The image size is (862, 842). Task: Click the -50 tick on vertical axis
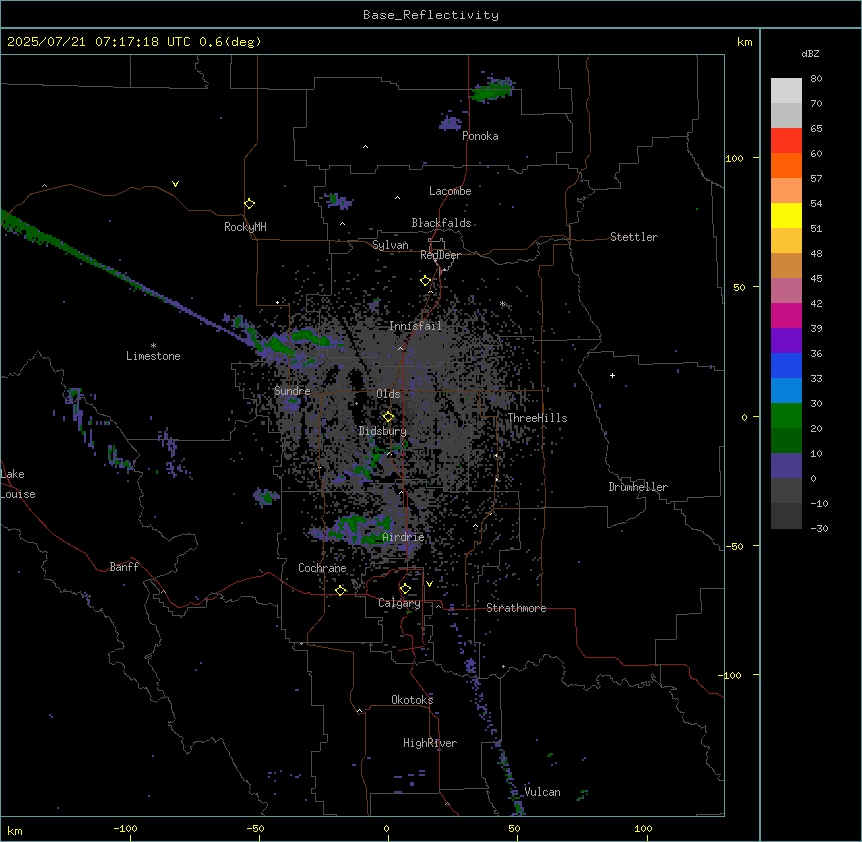point(734,546)
